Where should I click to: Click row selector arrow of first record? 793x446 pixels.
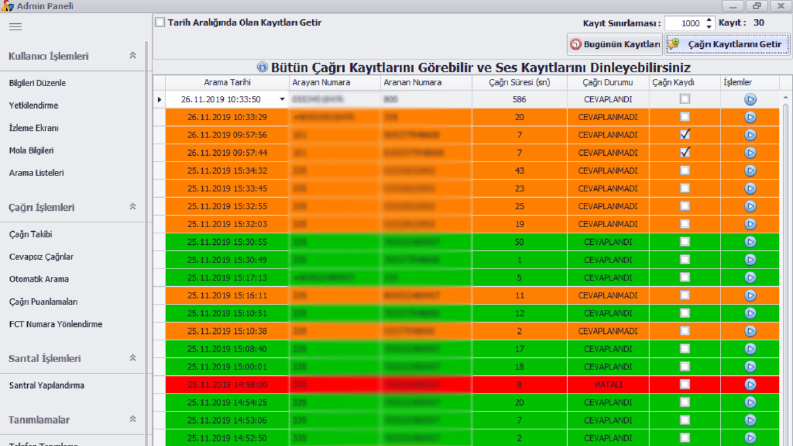coord(159,100)
